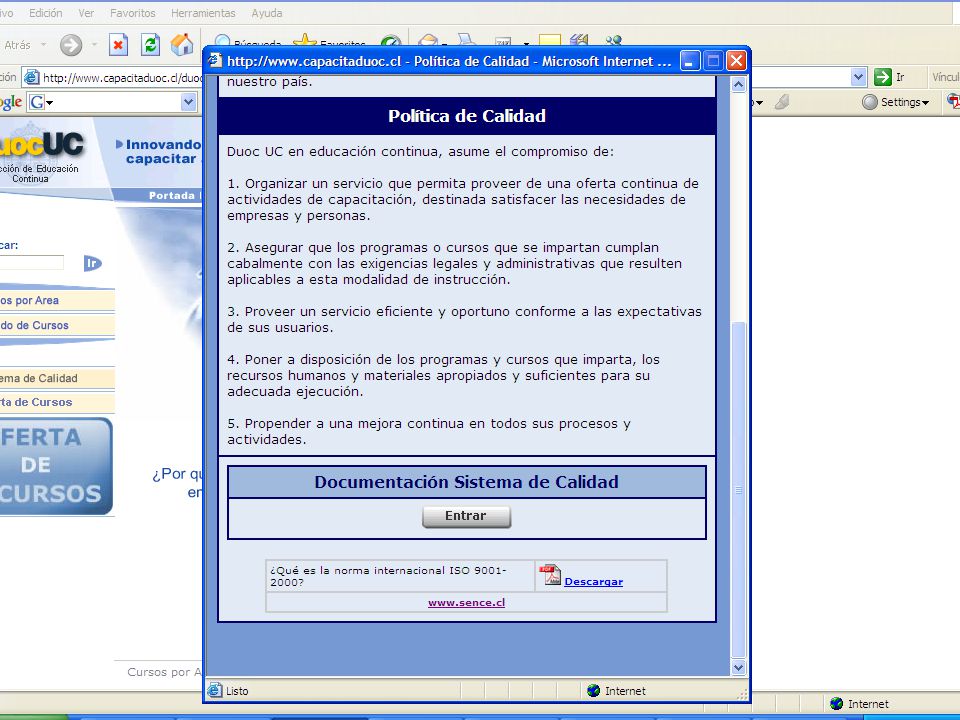Open the Ayuda menu
This screenshot has width=960, height=720.
[x=267, y=13]
